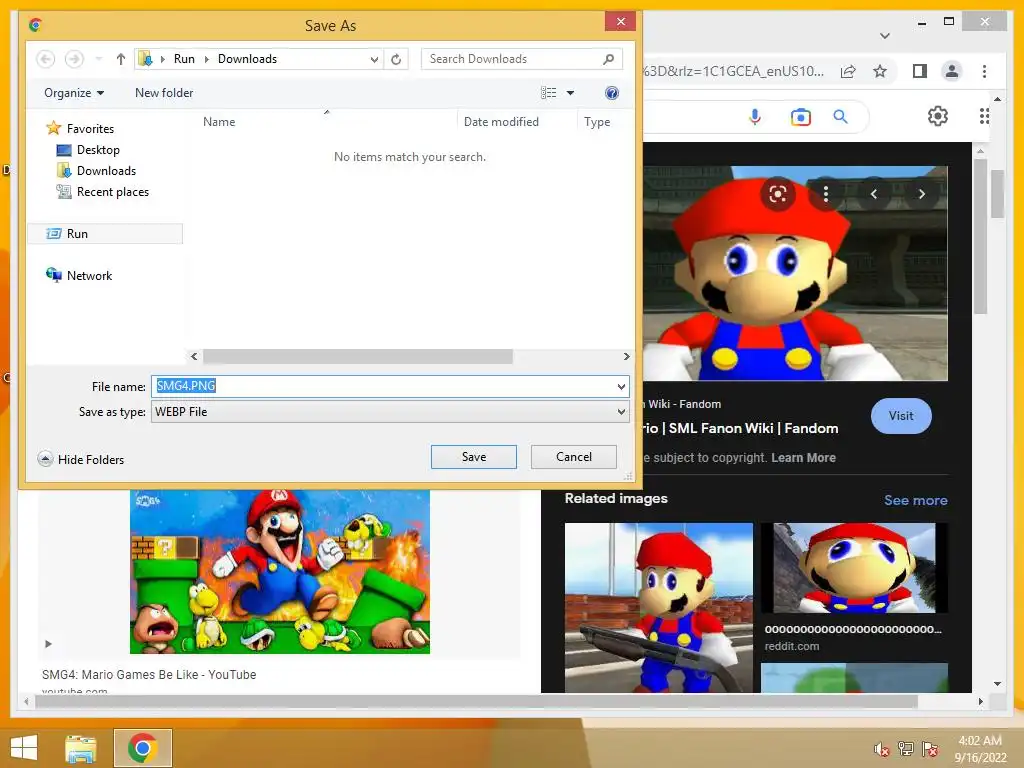Search by voice microphone icon
The image size is (1024, 768).
[755, 117]
